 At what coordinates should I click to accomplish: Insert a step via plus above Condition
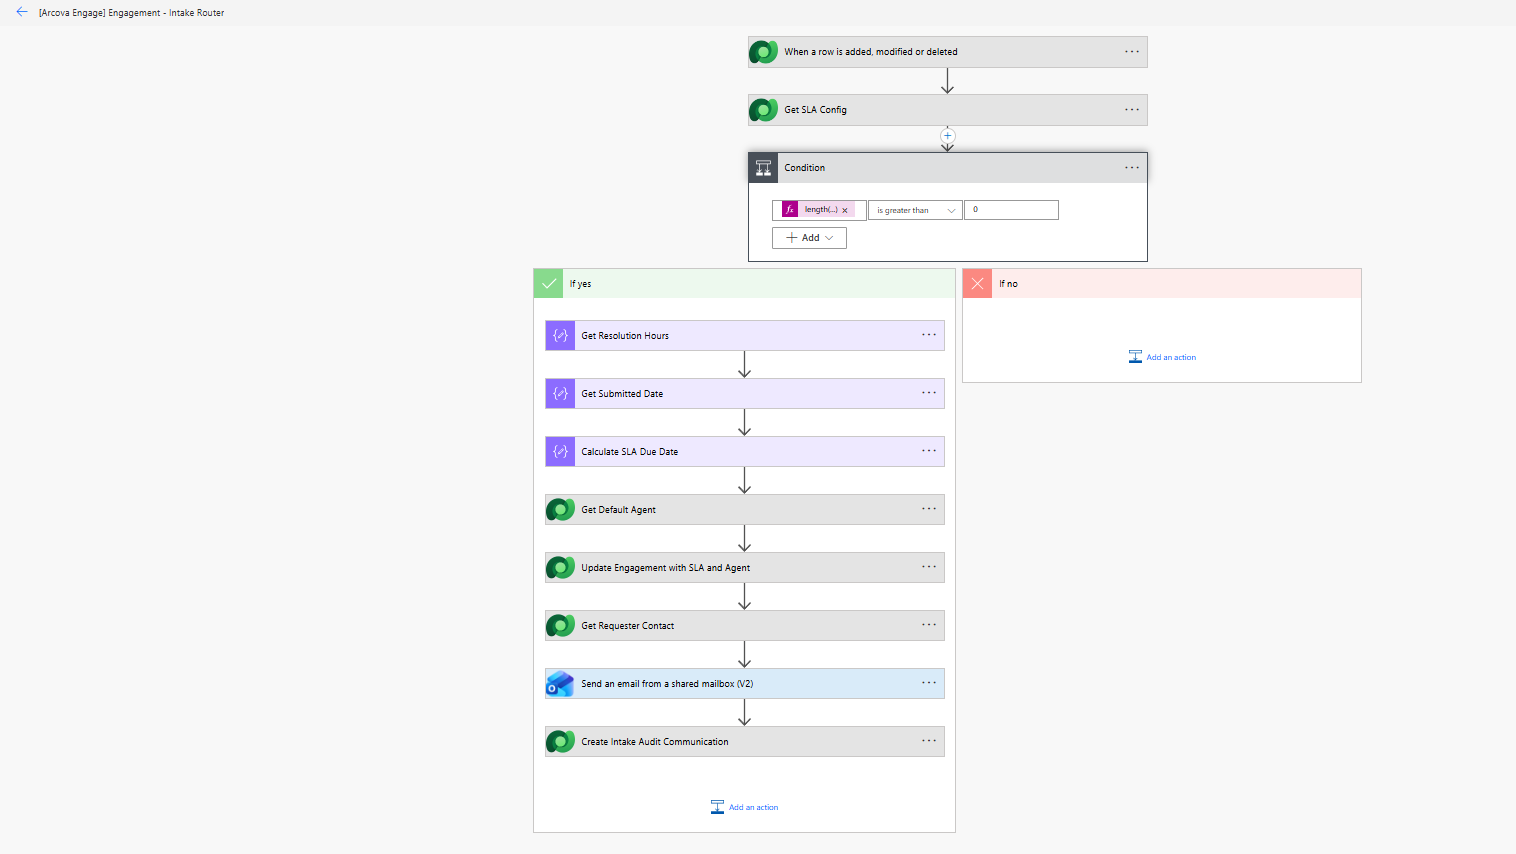coord(947,136)
